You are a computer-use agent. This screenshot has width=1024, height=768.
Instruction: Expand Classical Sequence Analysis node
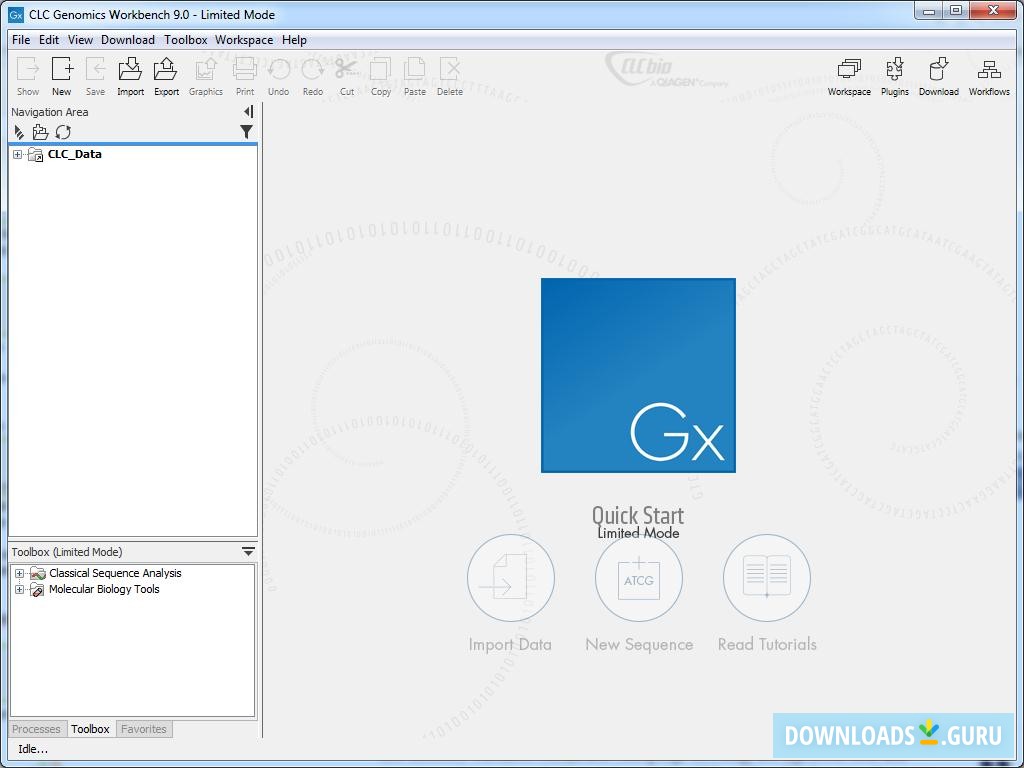[20, 573]
